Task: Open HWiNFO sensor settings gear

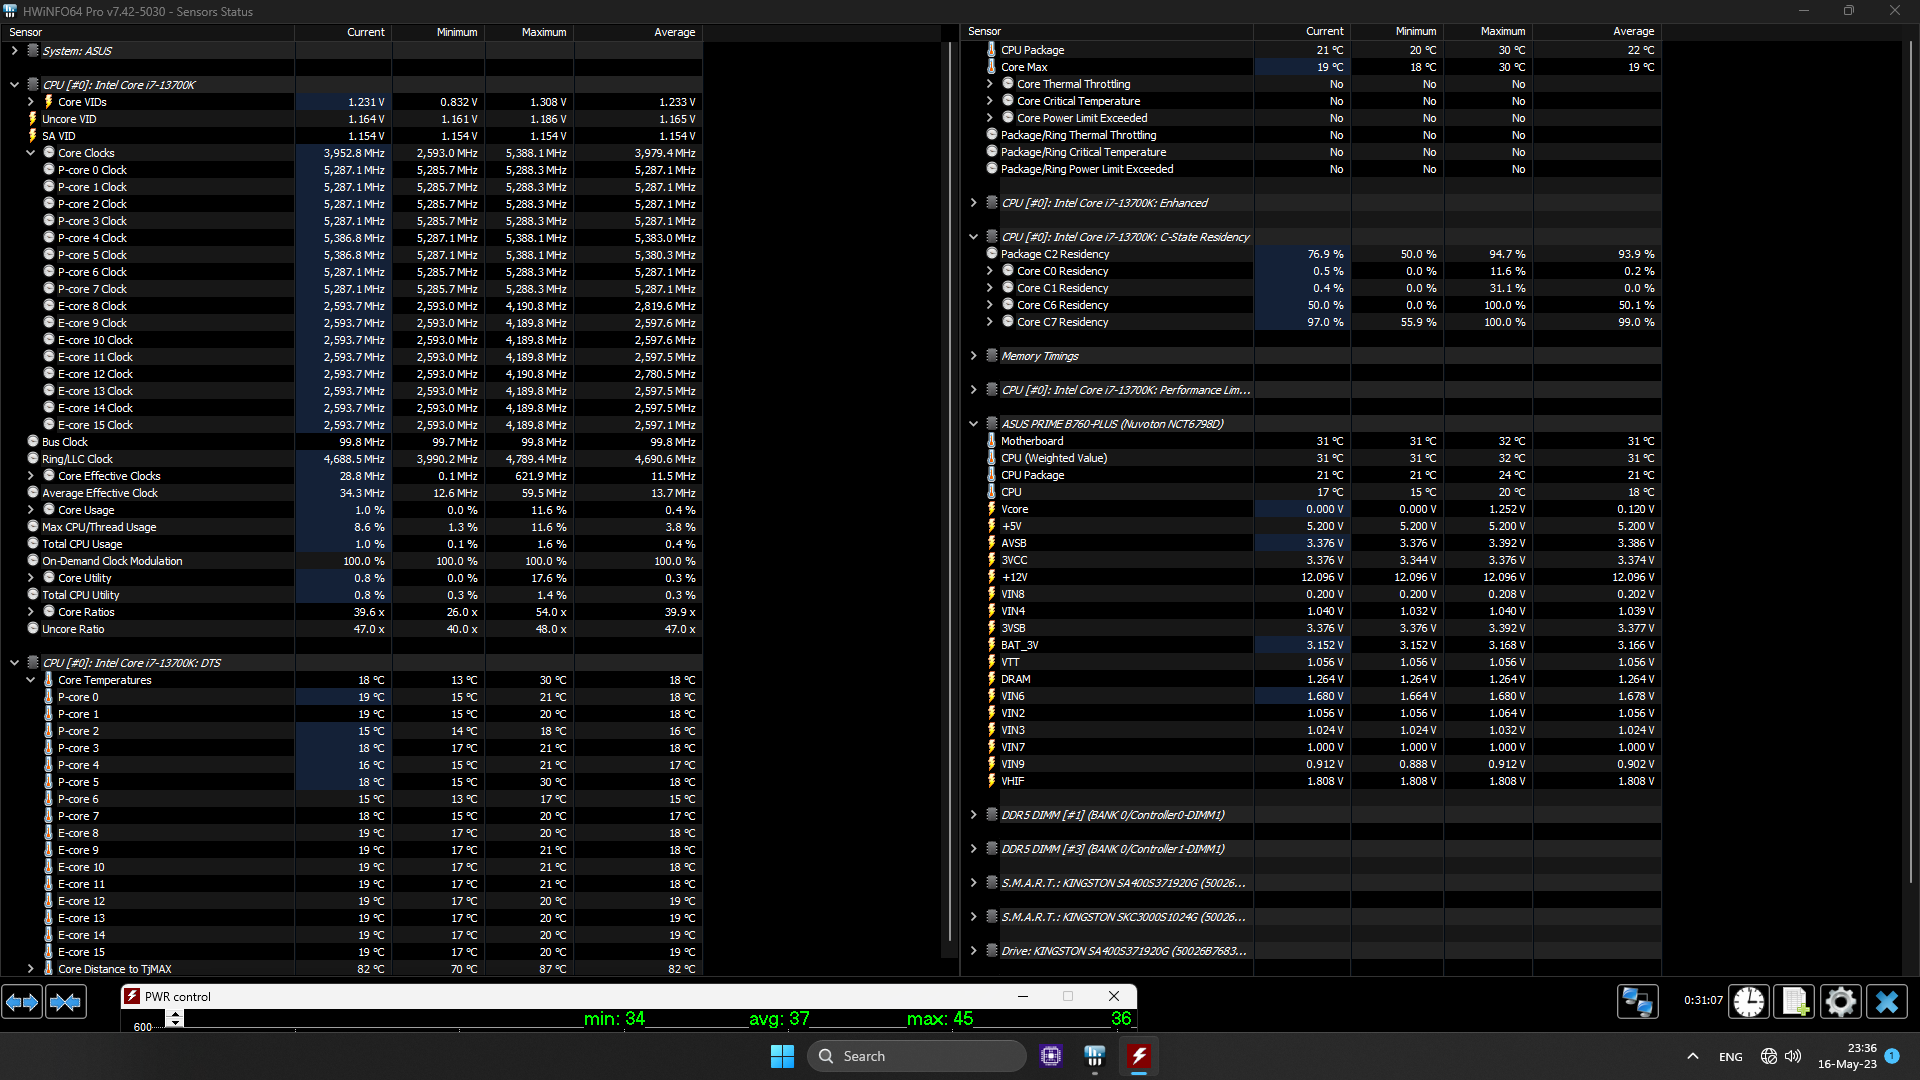Action: pos(1841,1002)
